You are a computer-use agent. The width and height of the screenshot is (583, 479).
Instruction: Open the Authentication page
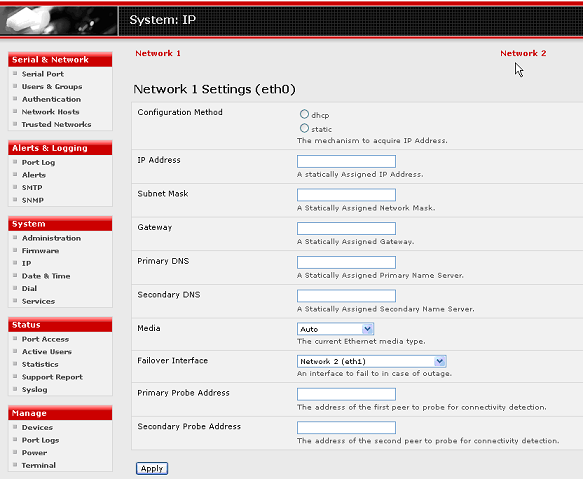(x=51, y=99)
